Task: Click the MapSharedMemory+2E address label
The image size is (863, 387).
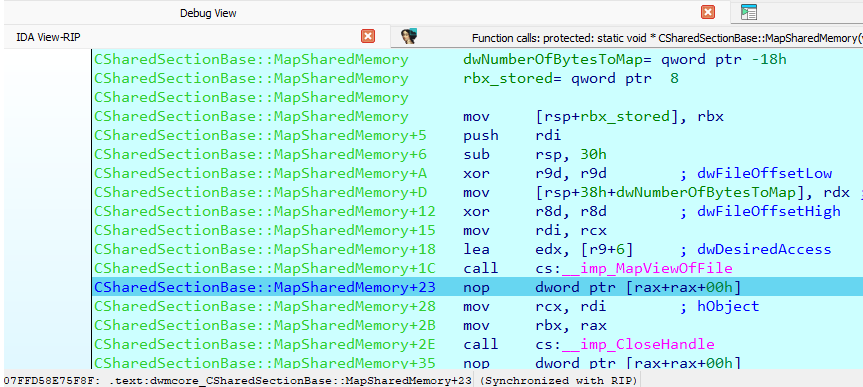Action: [265, 345]
